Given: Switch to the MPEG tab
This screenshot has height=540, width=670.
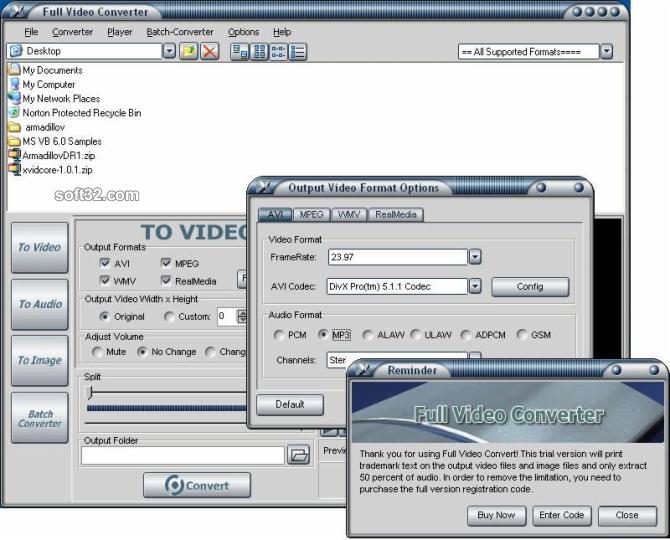Looking at the screenshot, I should [x=311, y=215].
